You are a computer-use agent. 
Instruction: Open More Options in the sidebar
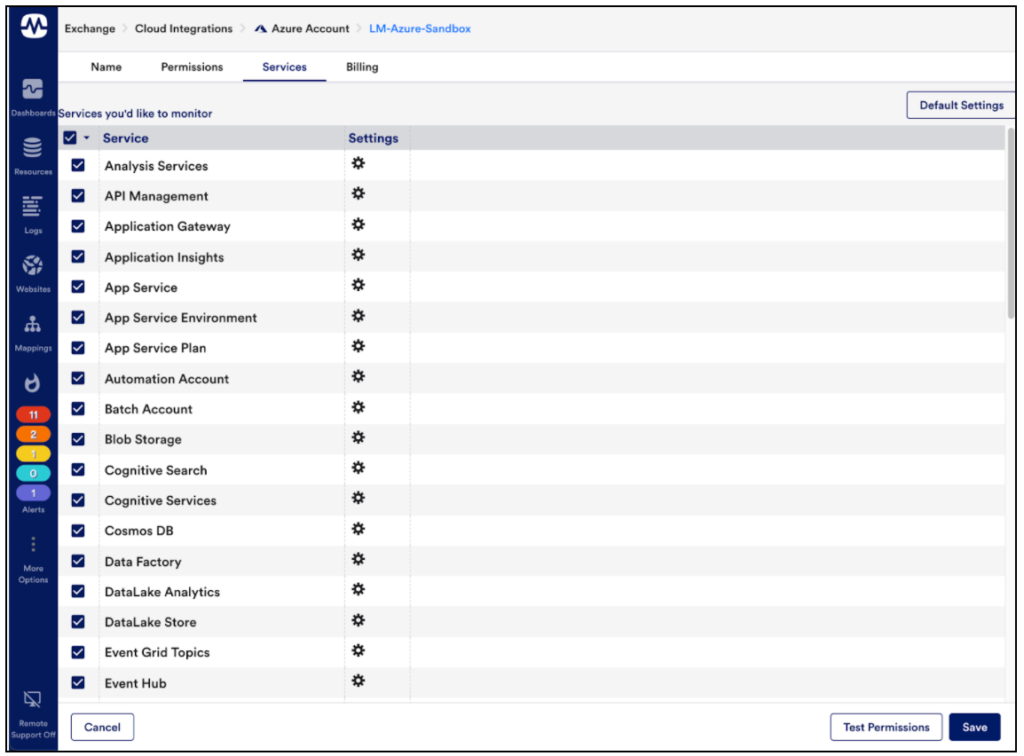tap(33, 560)
